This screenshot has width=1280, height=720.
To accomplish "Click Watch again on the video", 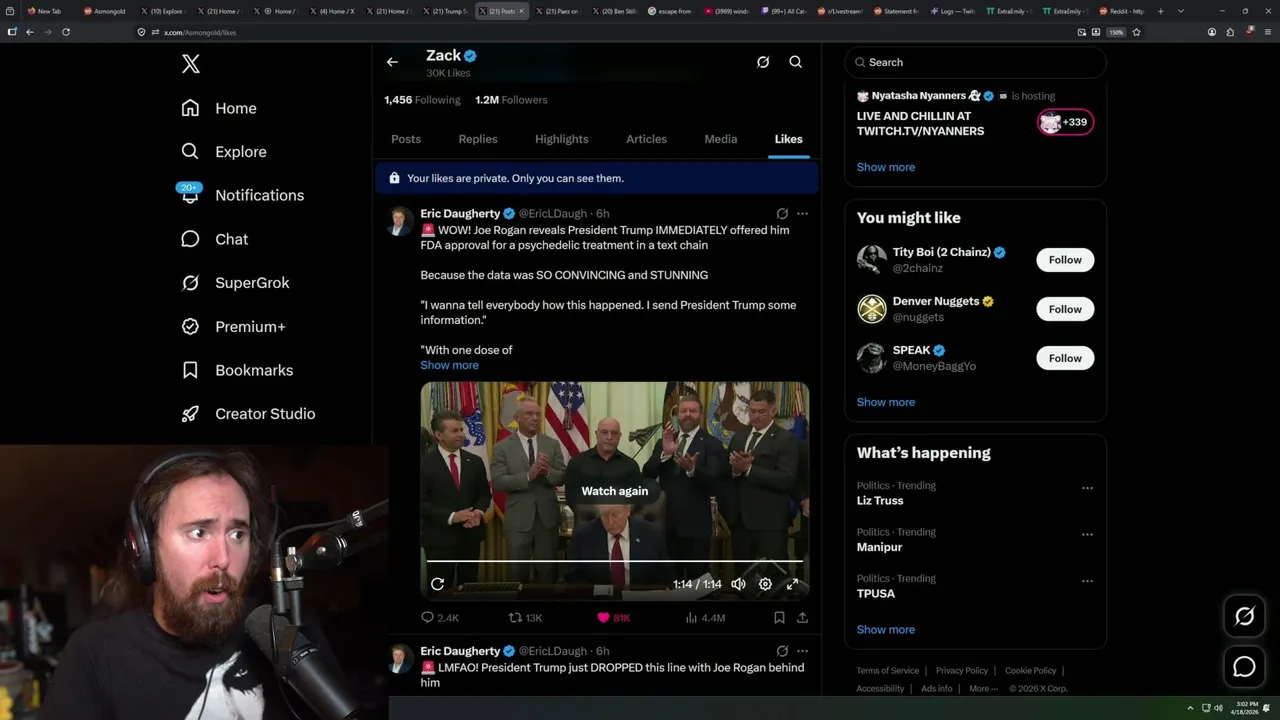I will pos(614,491).
